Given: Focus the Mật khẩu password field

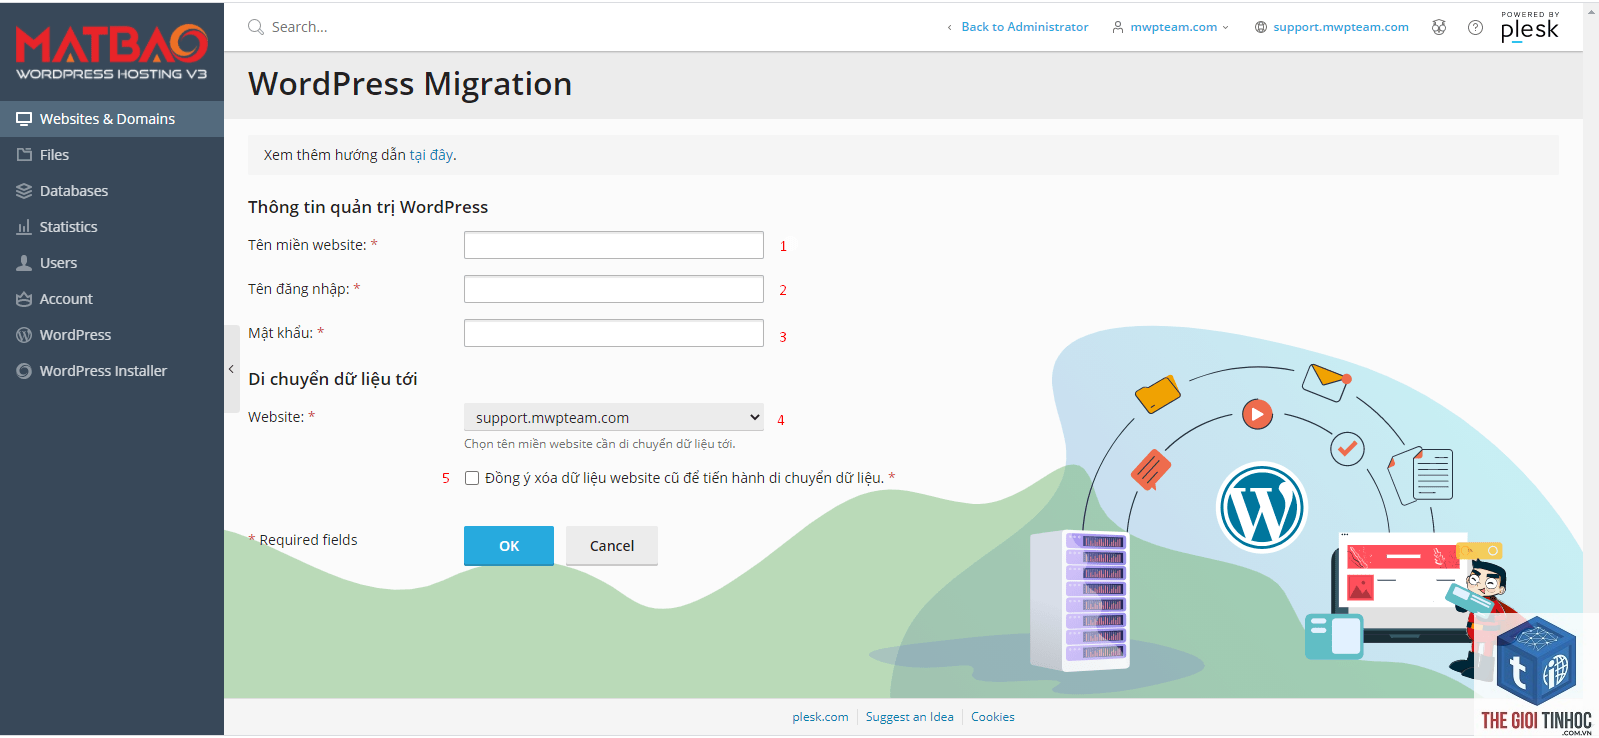Looking at the screenshot, I should [x=614, y=333].
